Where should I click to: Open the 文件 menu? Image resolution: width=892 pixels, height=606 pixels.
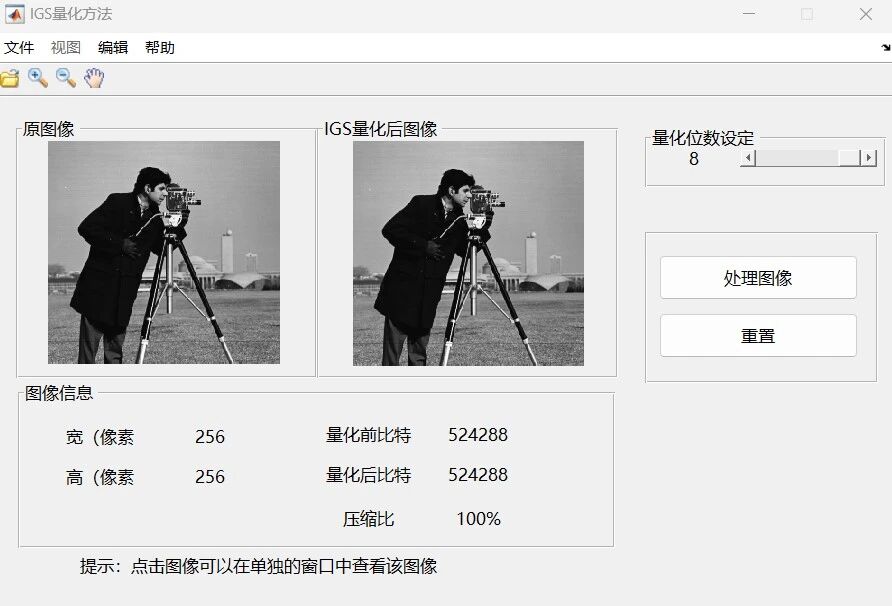click(19, 48)
